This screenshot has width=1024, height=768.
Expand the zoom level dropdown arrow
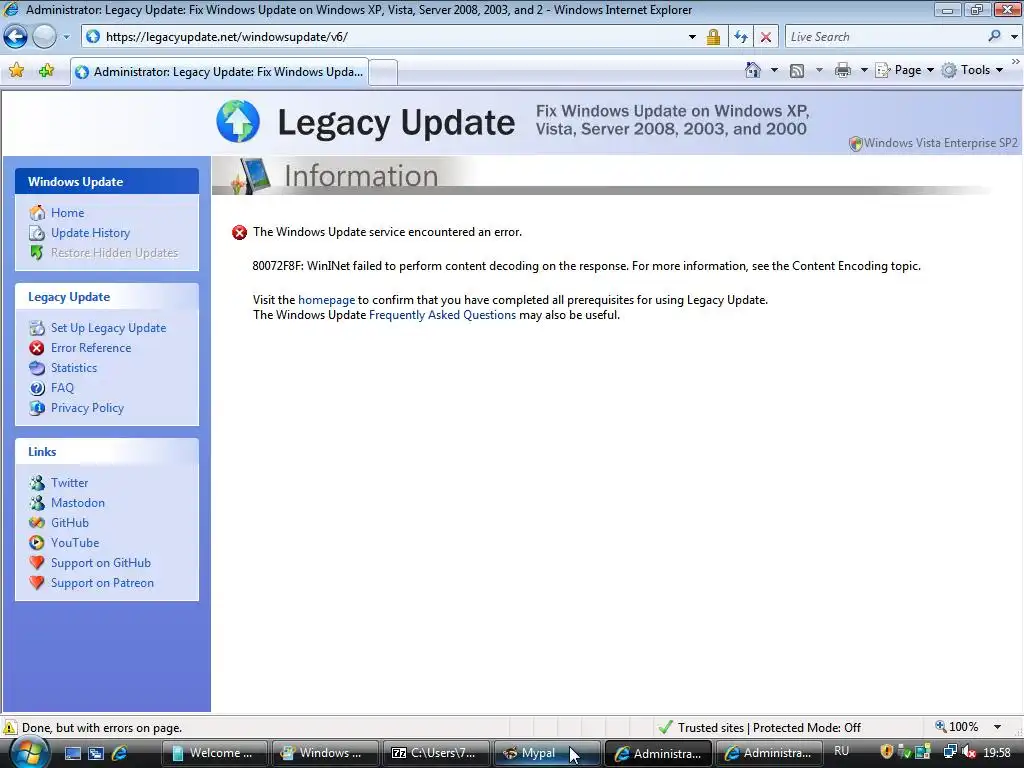click(x=997, y=728)
